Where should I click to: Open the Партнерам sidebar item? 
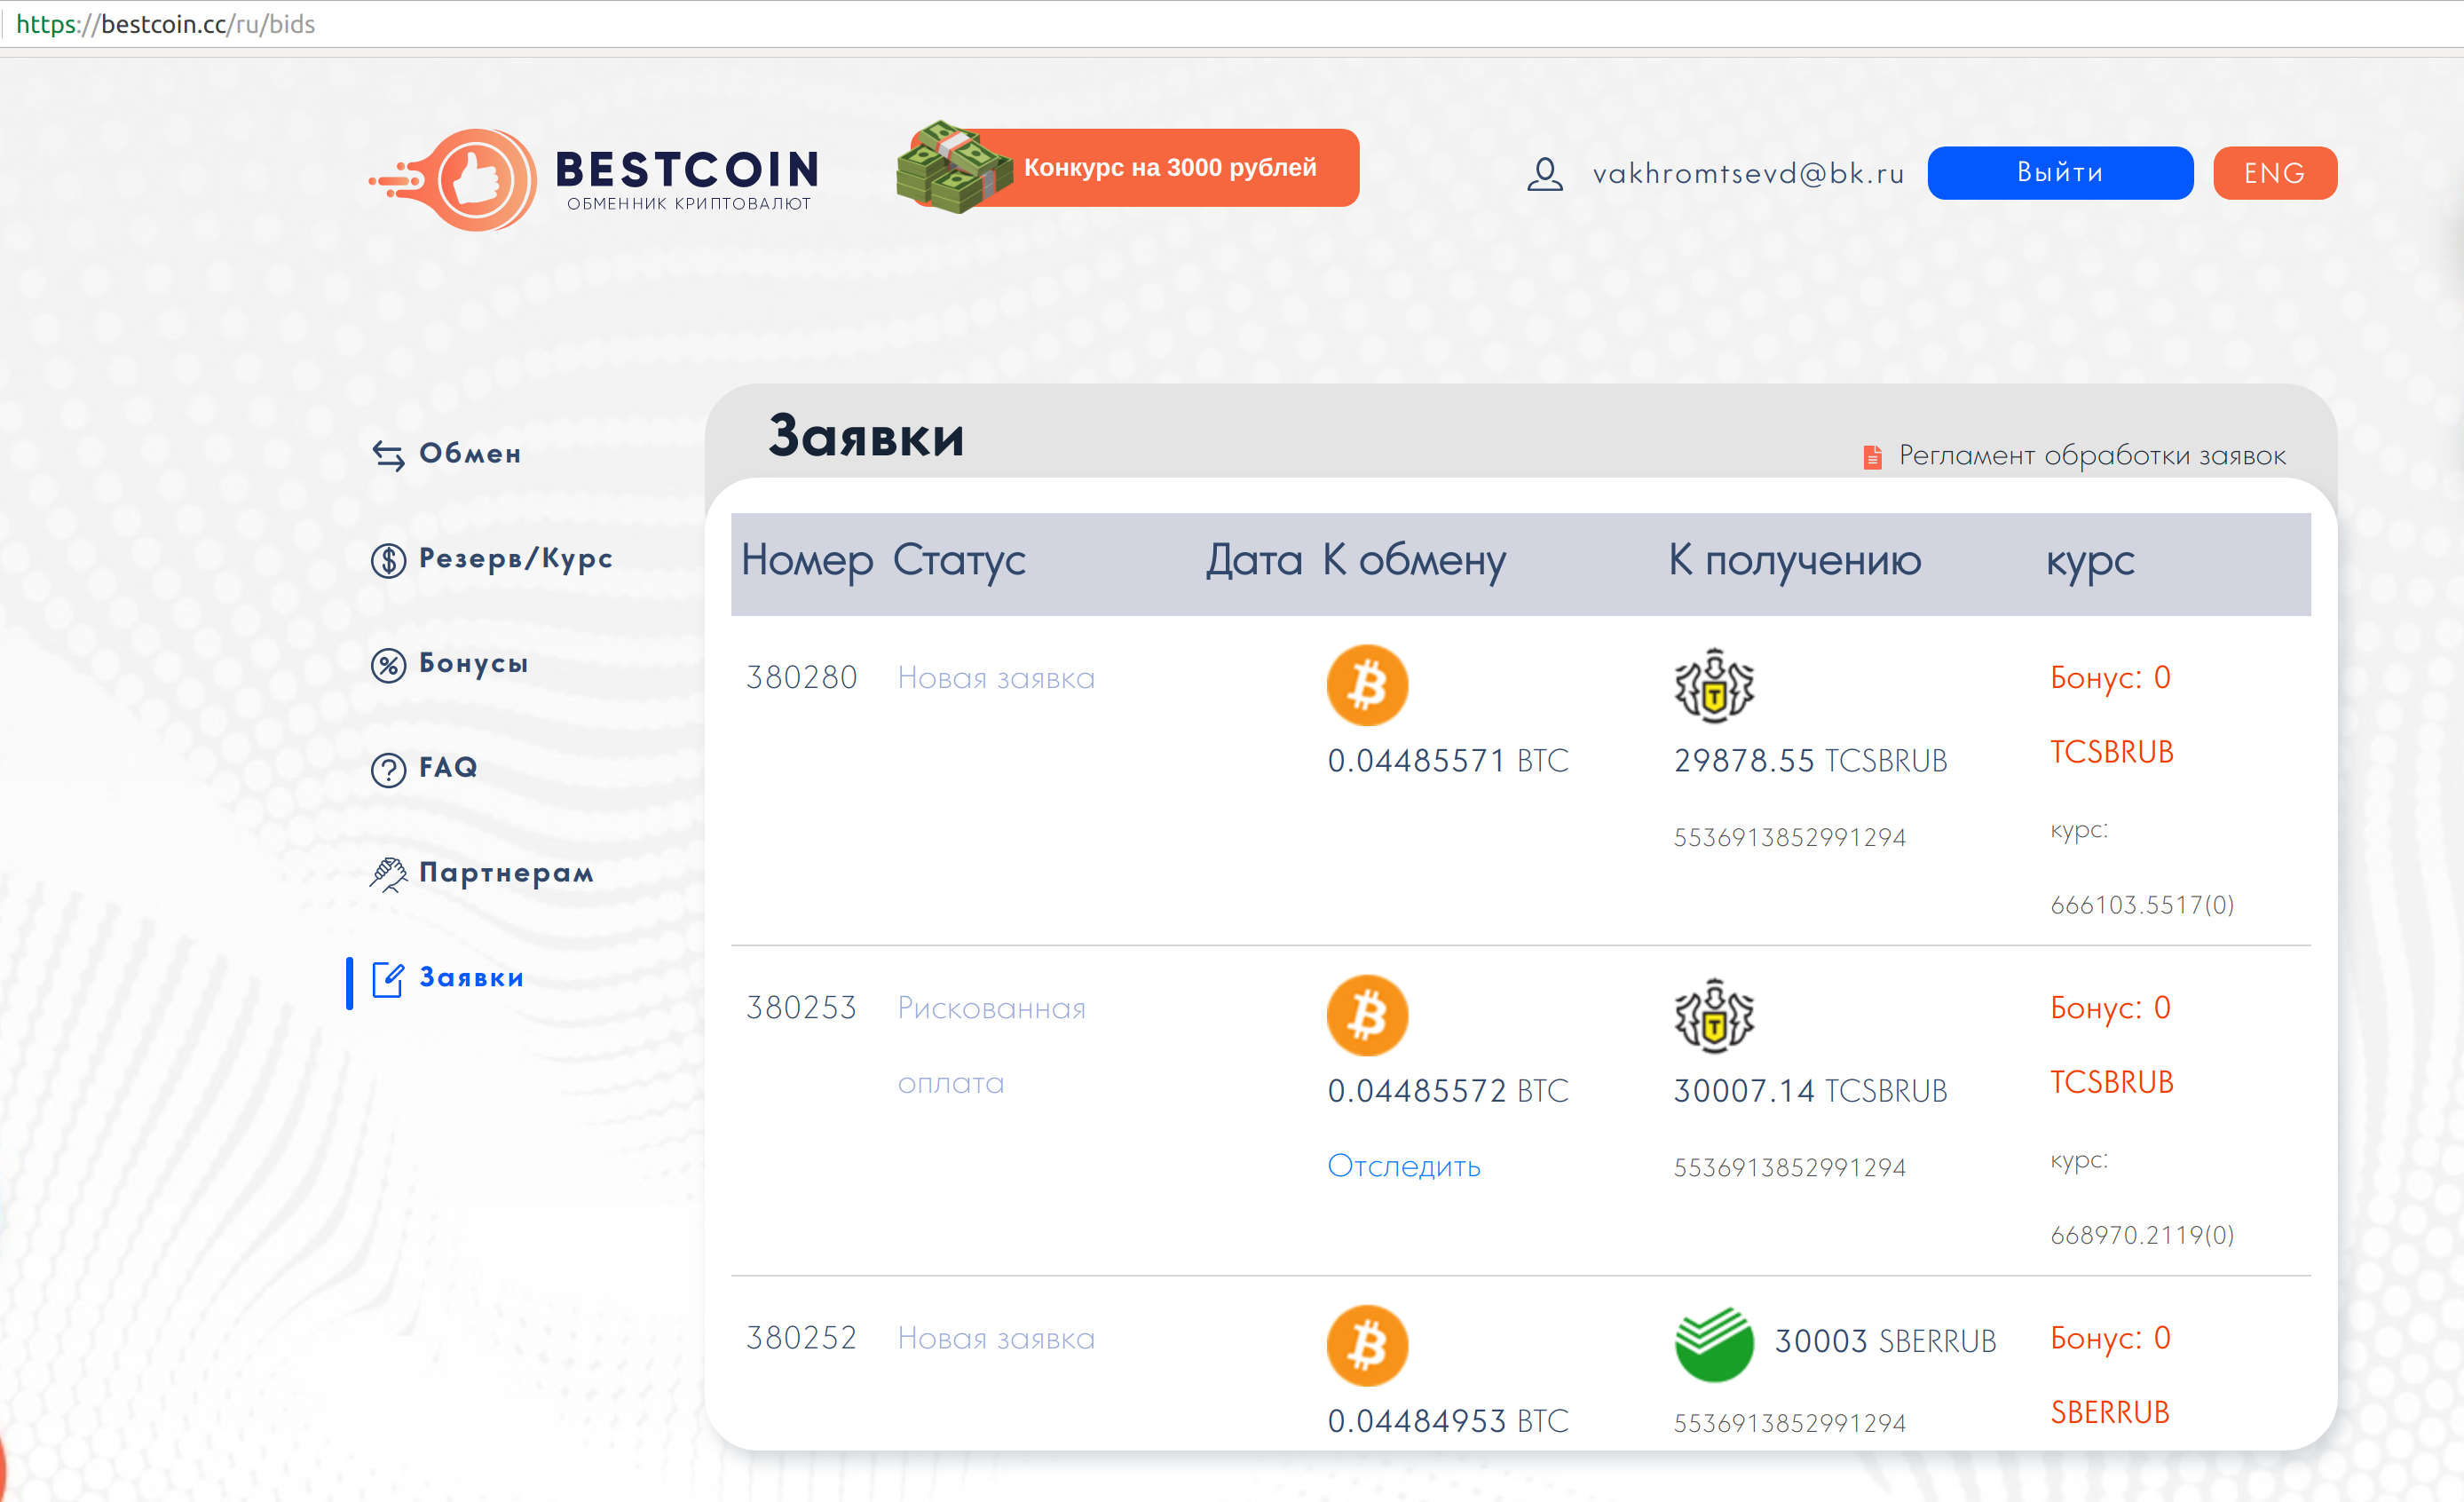pos(505,873)
